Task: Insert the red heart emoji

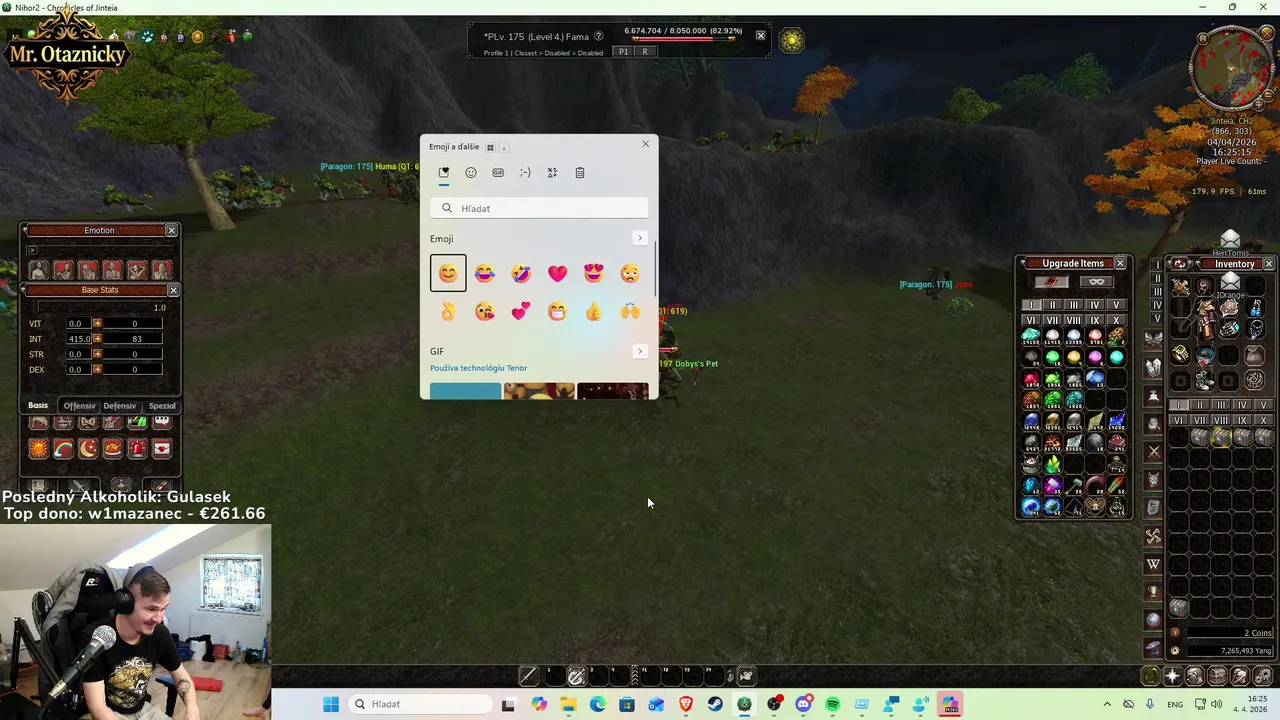Action: [557, 273]
